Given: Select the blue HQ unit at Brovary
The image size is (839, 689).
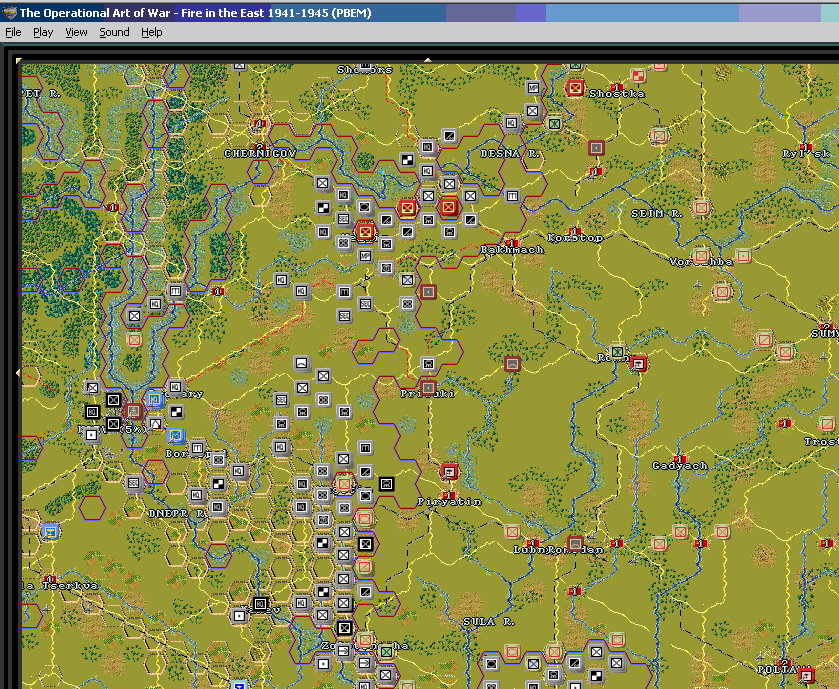Looking at the screenshot, I should tap(155, 399).
